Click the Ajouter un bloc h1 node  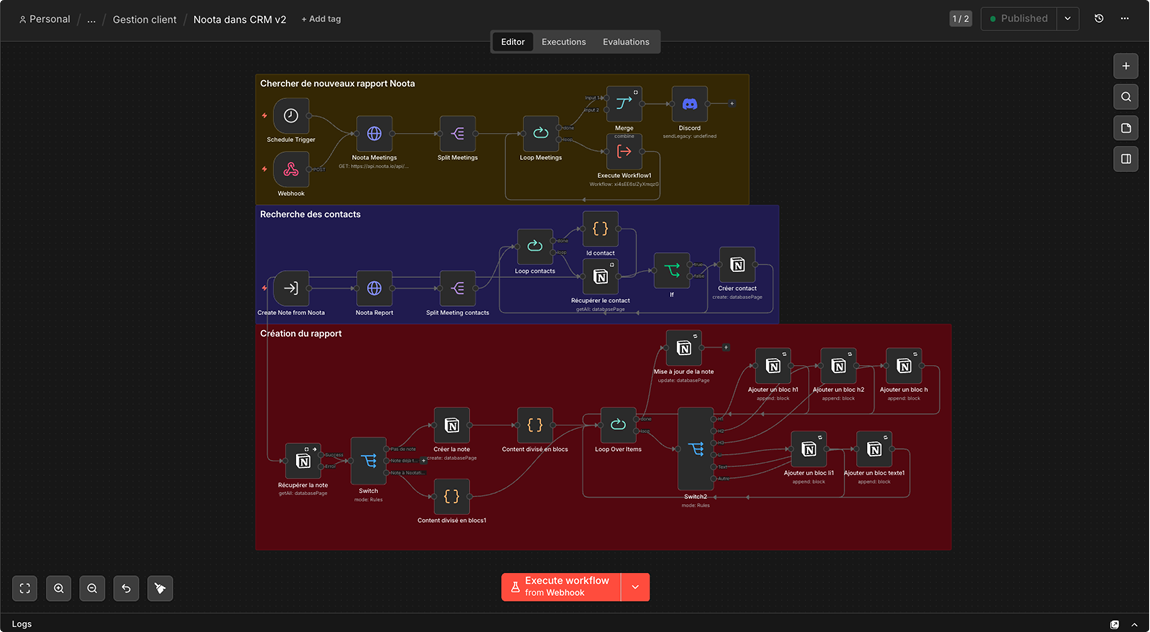773,367
